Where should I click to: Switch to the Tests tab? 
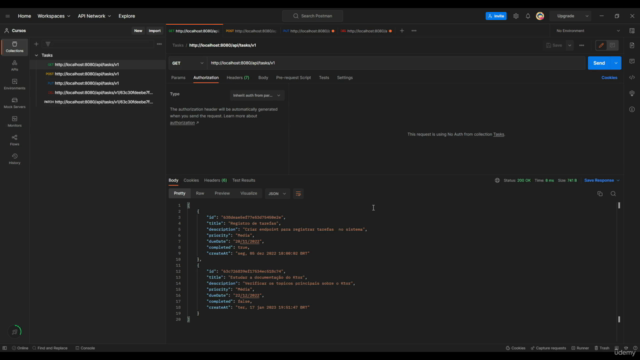pos(324,78)
